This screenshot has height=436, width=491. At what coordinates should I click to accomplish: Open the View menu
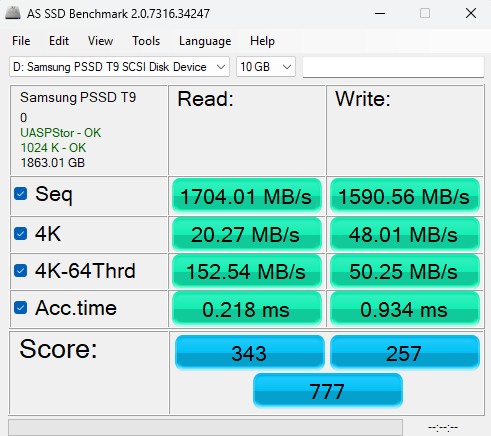coord(100,41)
